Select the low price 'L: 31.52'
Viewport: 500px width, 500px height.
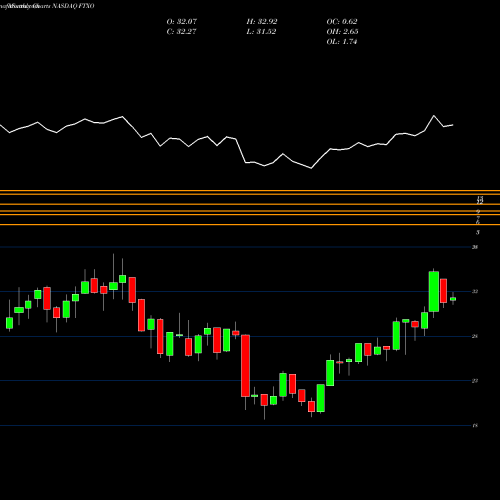pos(261,31)
